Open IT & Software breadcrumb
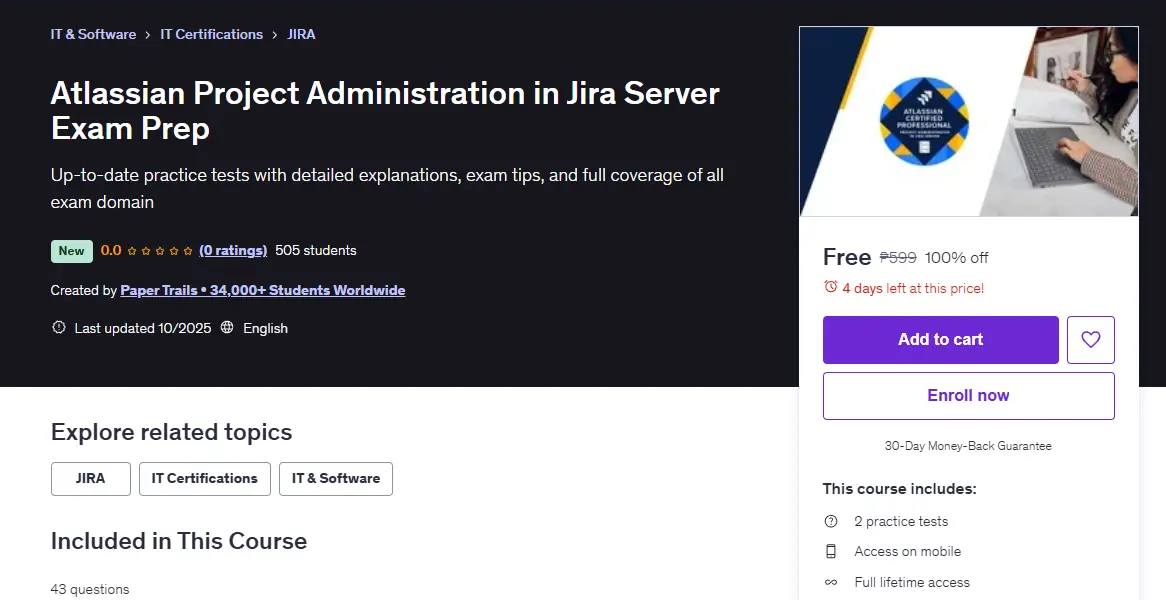 (93, 34)
